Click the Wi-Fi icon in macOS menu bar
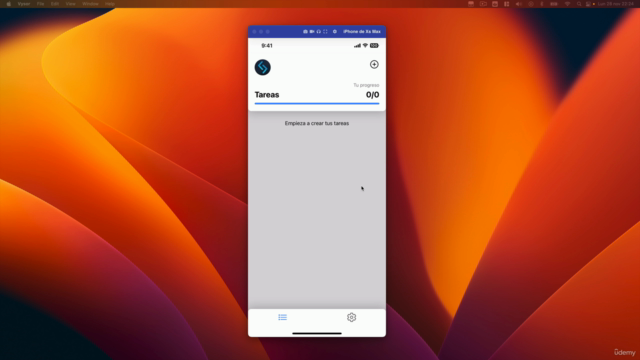Viewport: 640px width, 360px height. (x=567, y=4)
